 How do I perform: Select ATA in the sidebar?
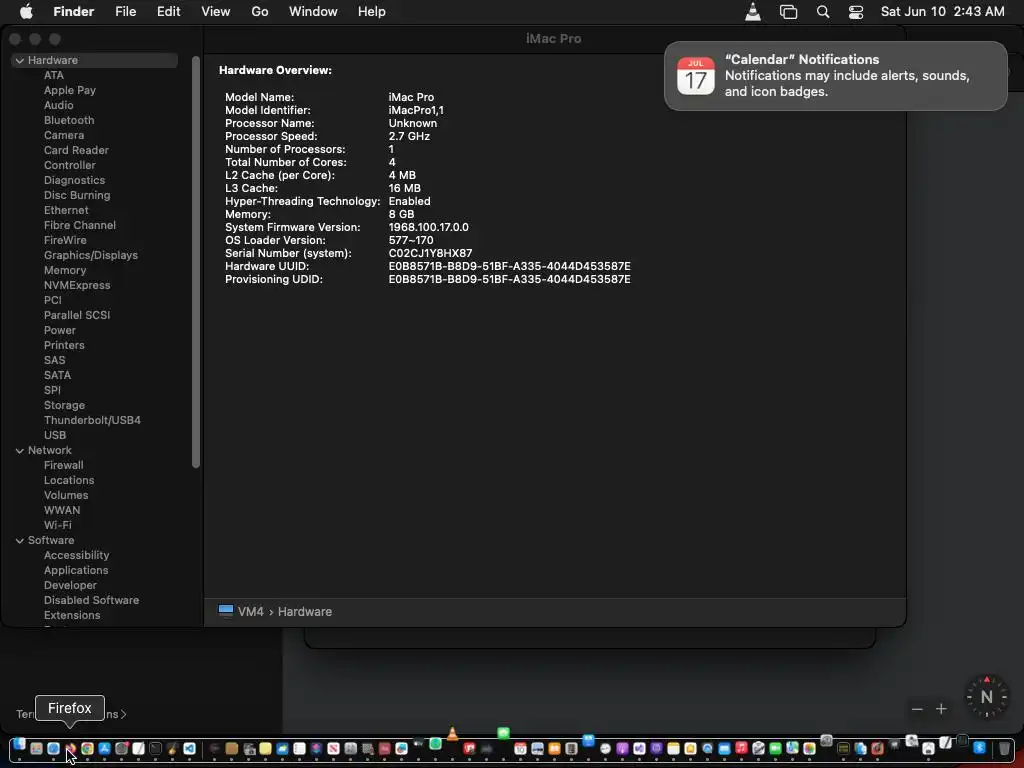(x=54, y=75)
